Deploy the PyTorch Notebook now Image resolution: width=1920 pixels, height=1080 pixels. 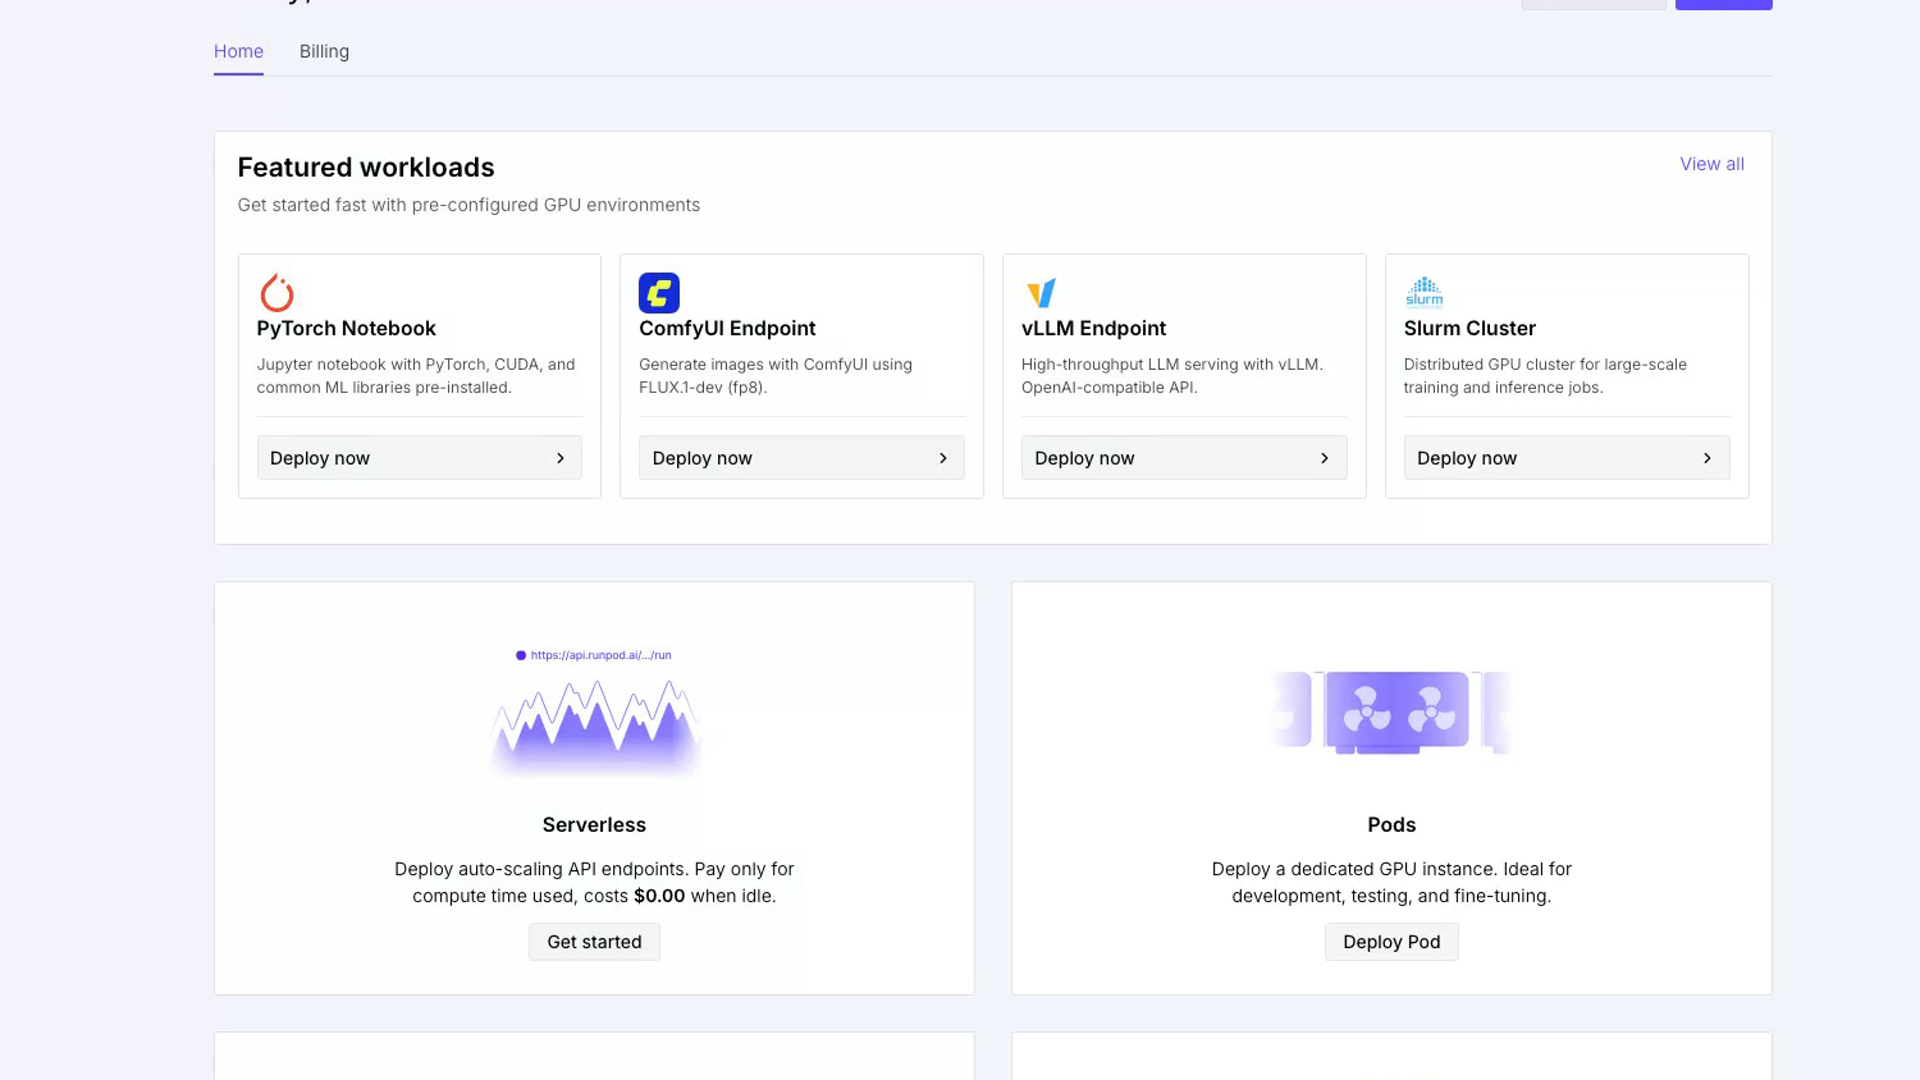[419, 458]
